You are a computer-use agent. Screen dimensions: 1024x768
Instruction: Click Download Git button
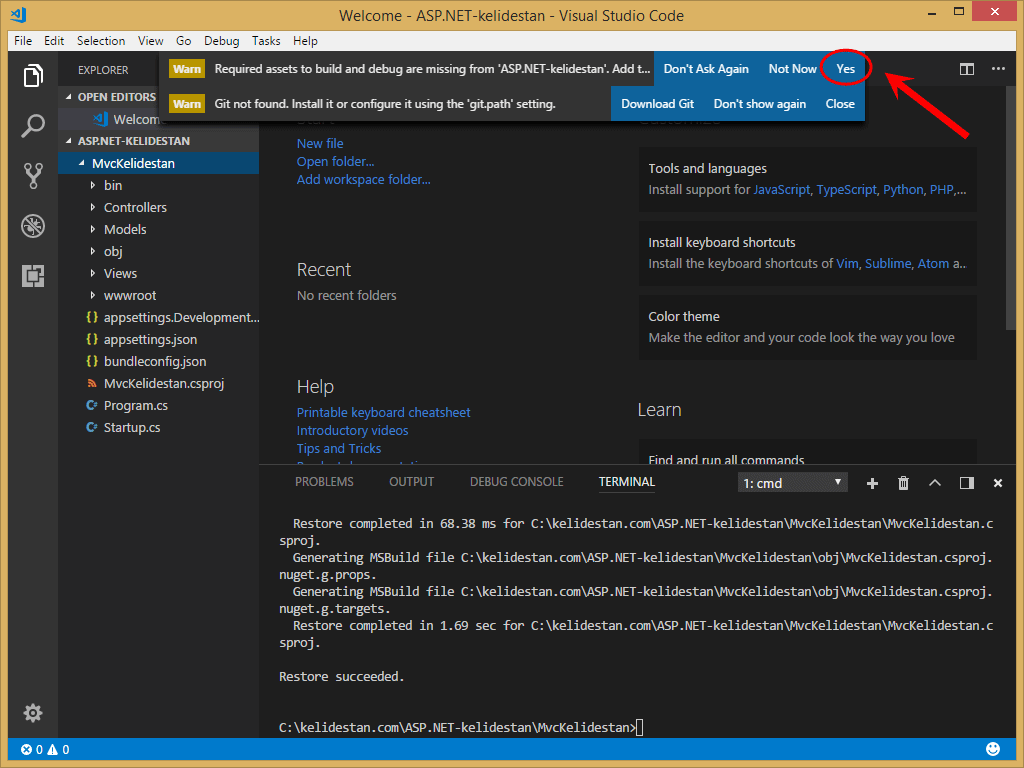tap(657, 104)
